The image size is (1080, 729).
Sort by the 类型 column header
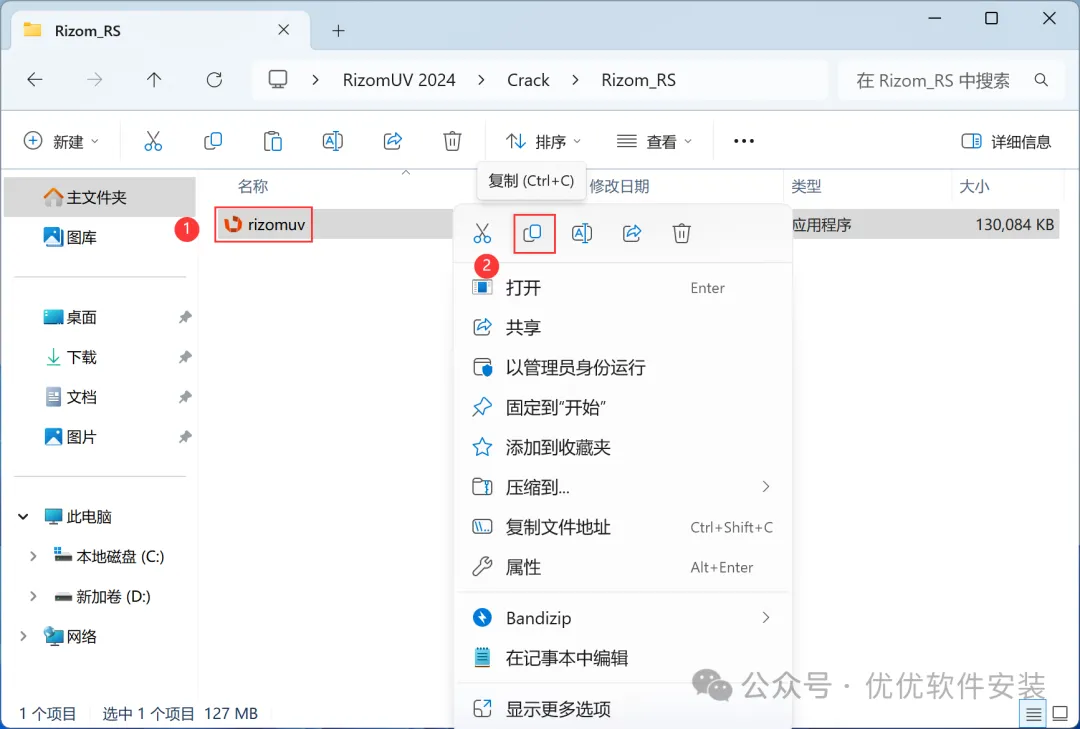pos(806,186)
